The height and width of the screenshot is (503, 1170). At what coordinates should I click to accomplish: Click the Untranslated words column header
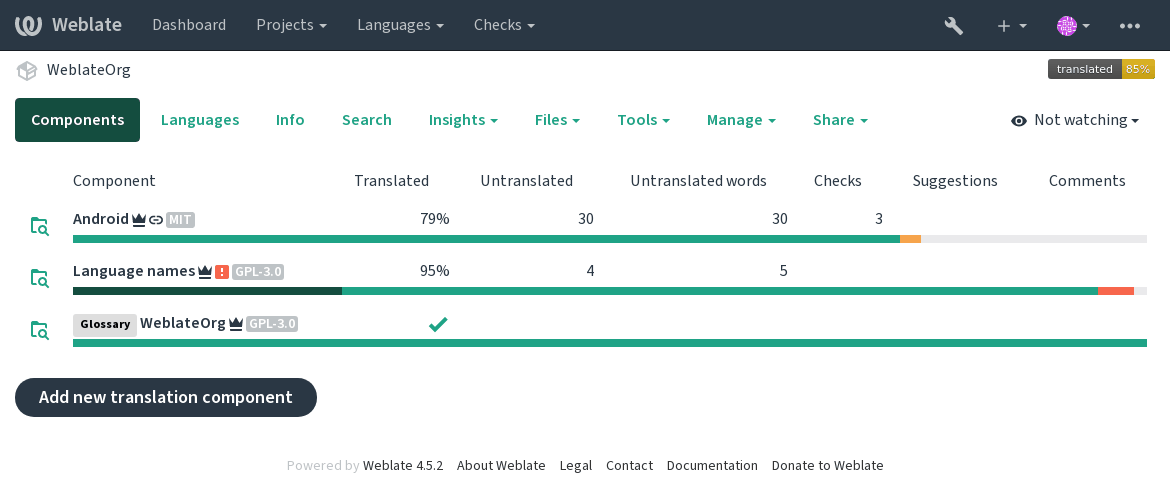(x=698, y=181)
